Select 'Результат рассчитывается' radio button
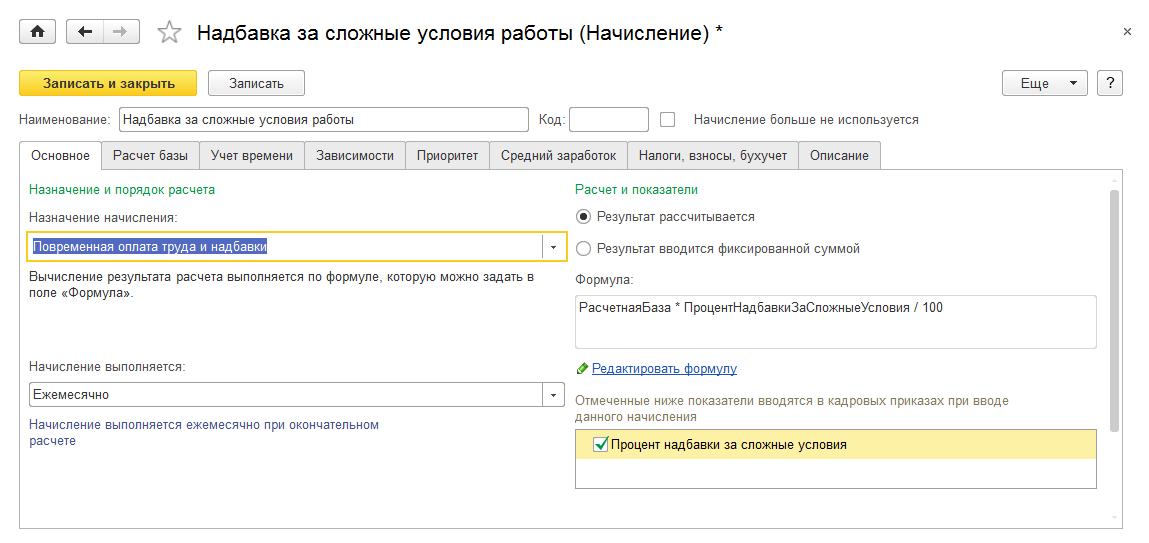The image size is (1149, 543). (x=584, y=216)
